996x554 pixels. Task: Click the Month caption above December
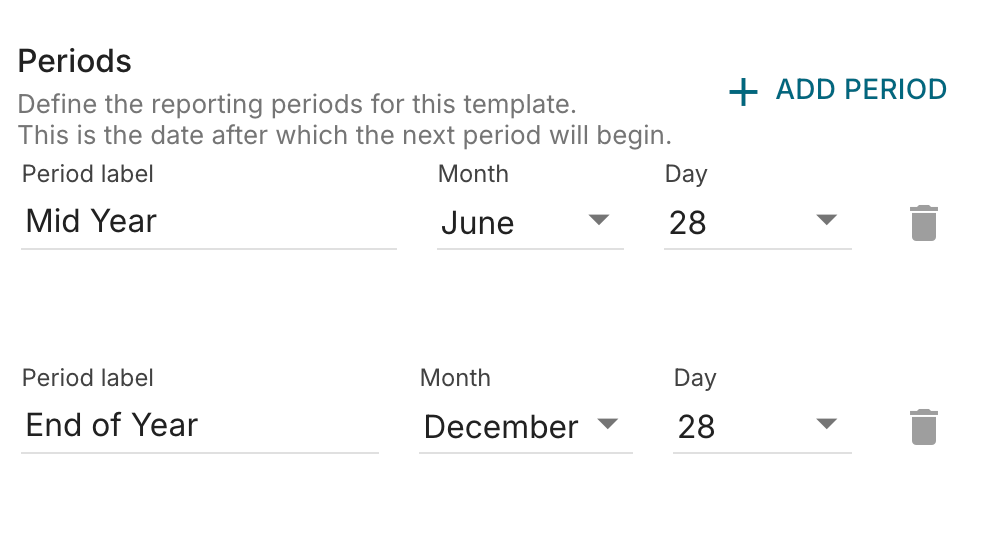455,378
